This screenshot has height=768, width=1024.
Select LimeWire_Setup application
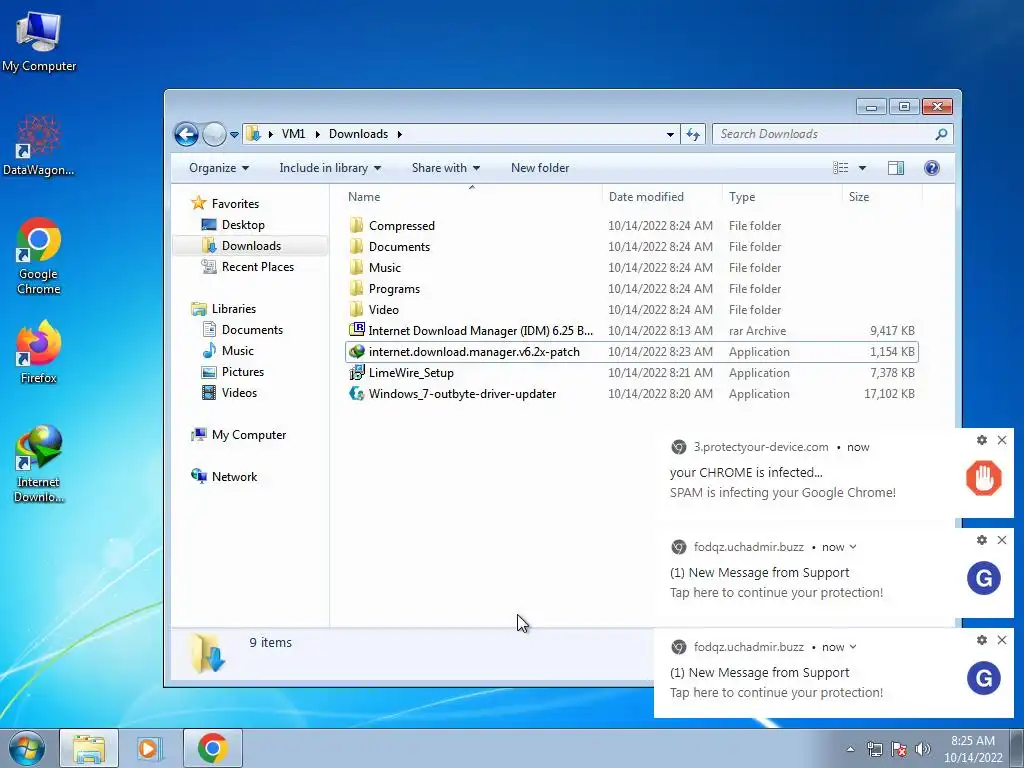[x=632, y=373]
